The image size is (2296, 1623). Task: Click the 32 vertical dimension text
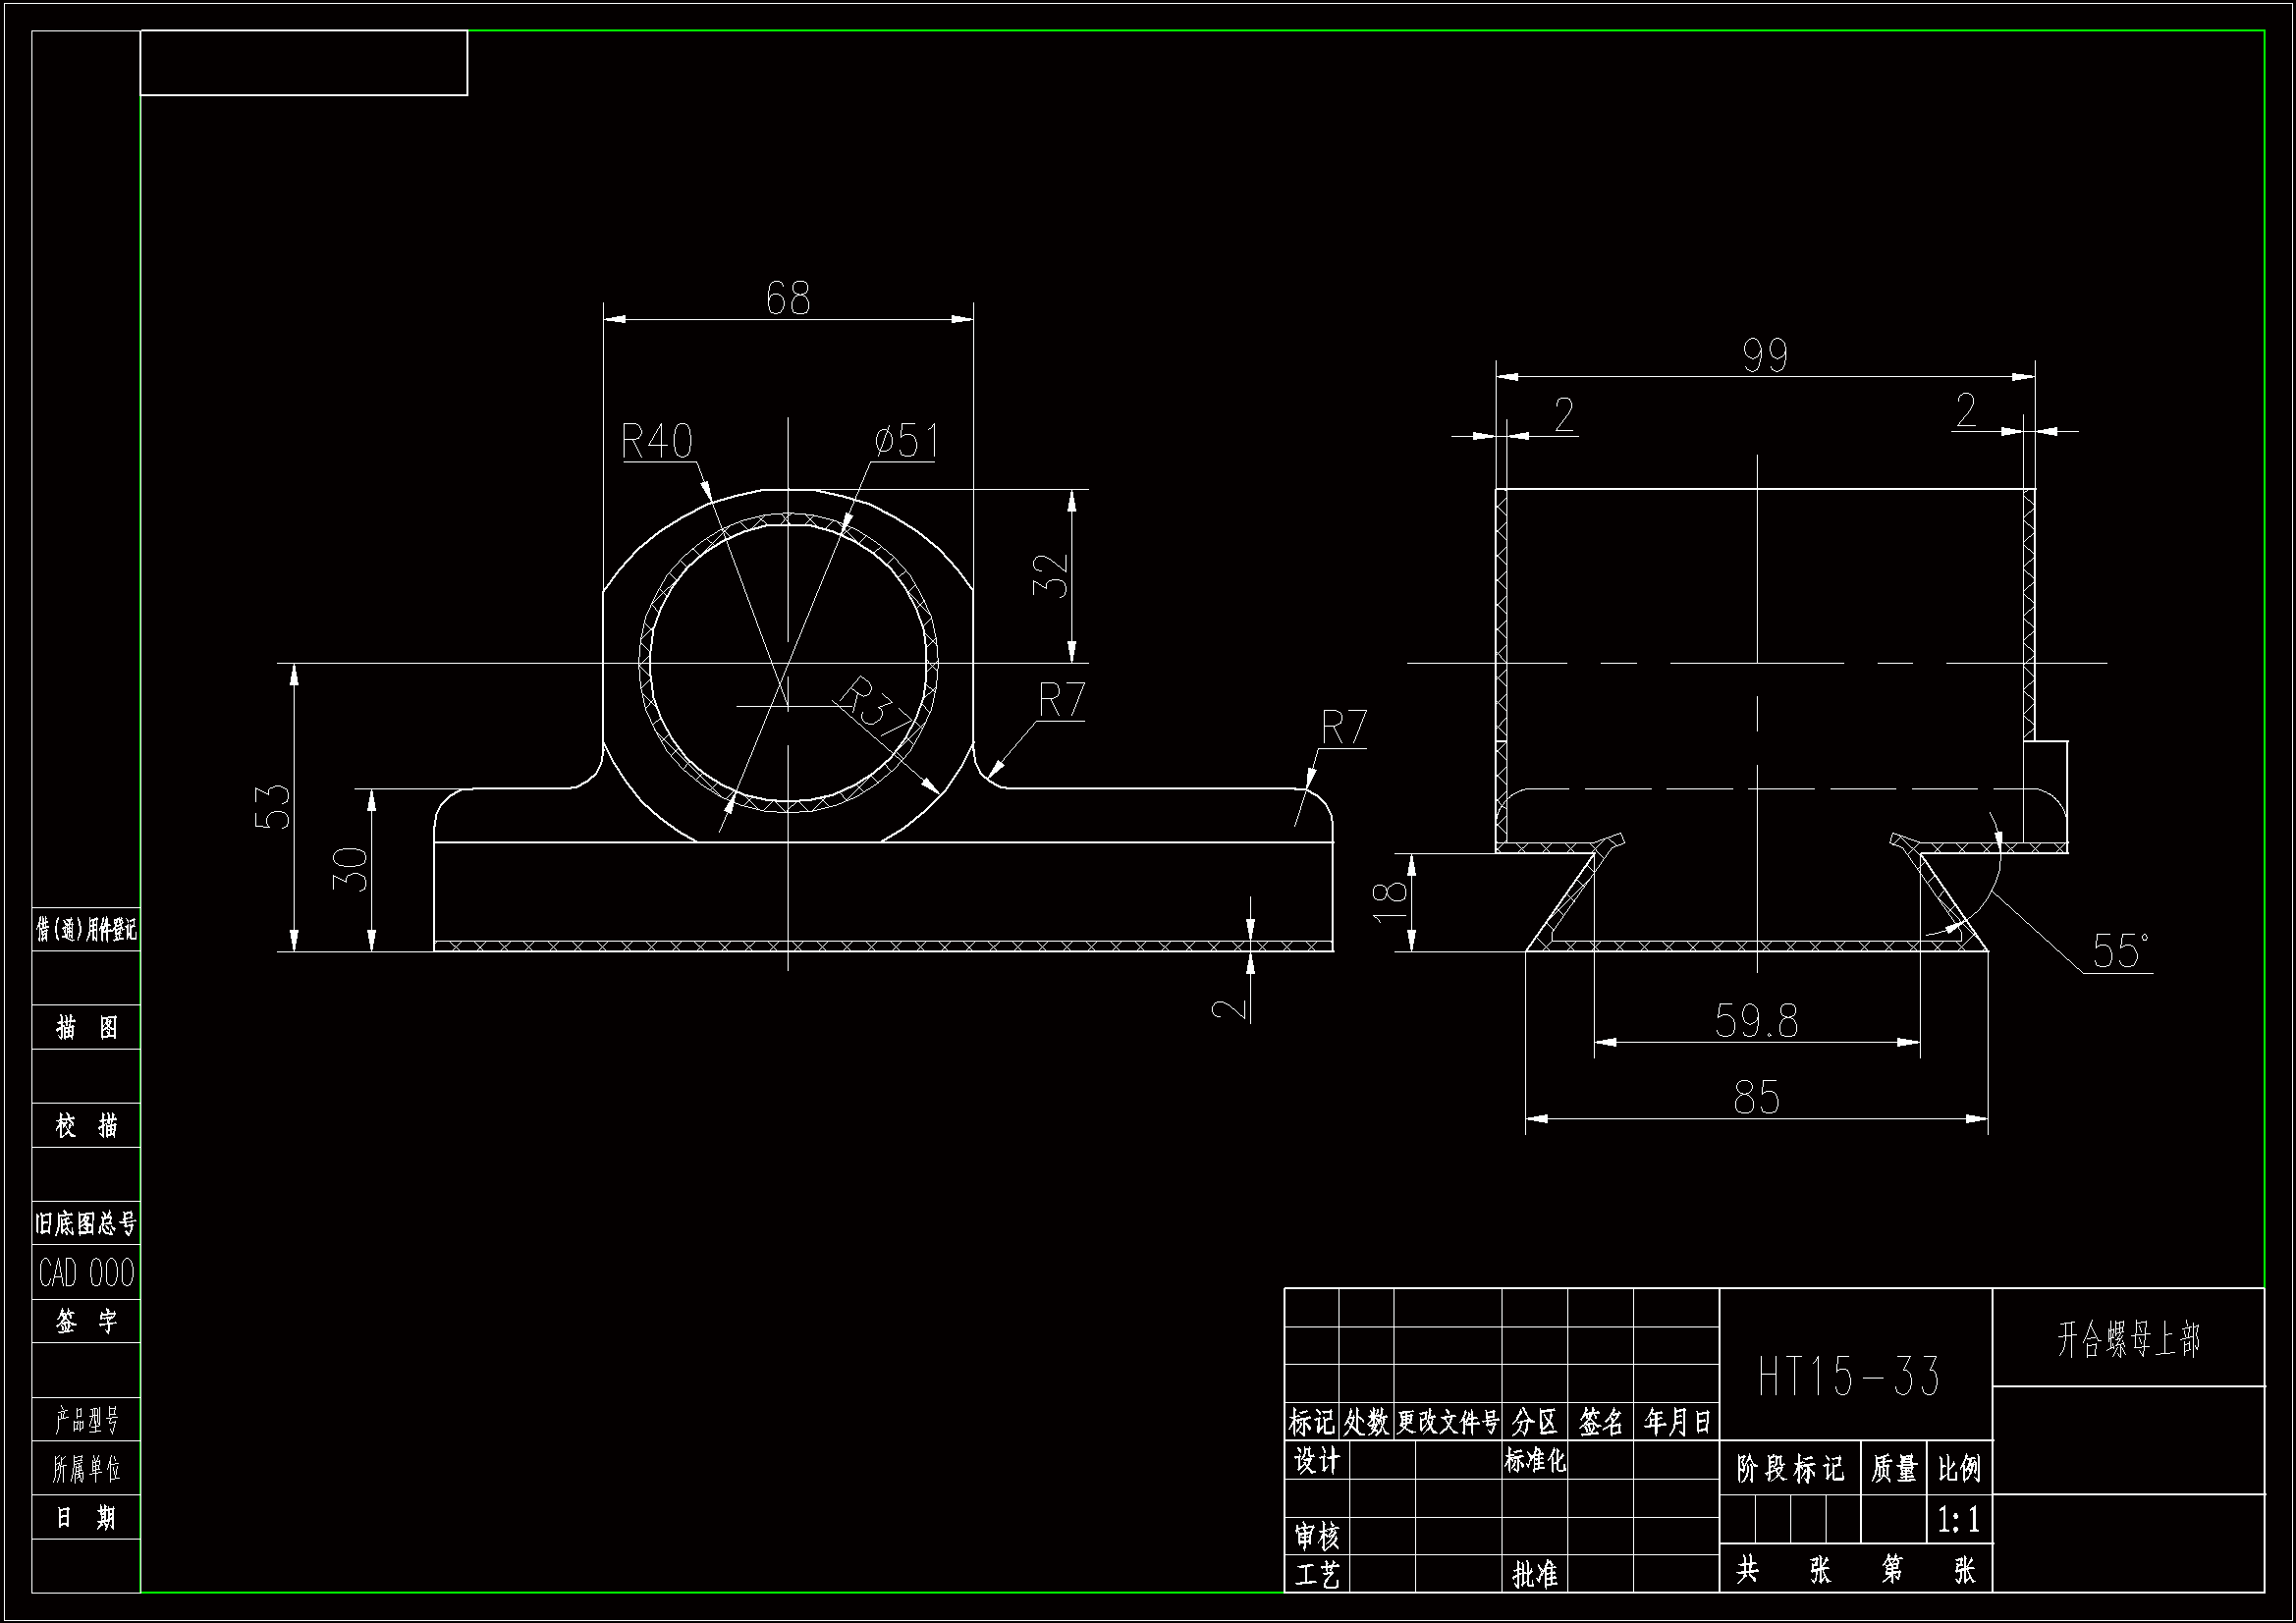1051,576
